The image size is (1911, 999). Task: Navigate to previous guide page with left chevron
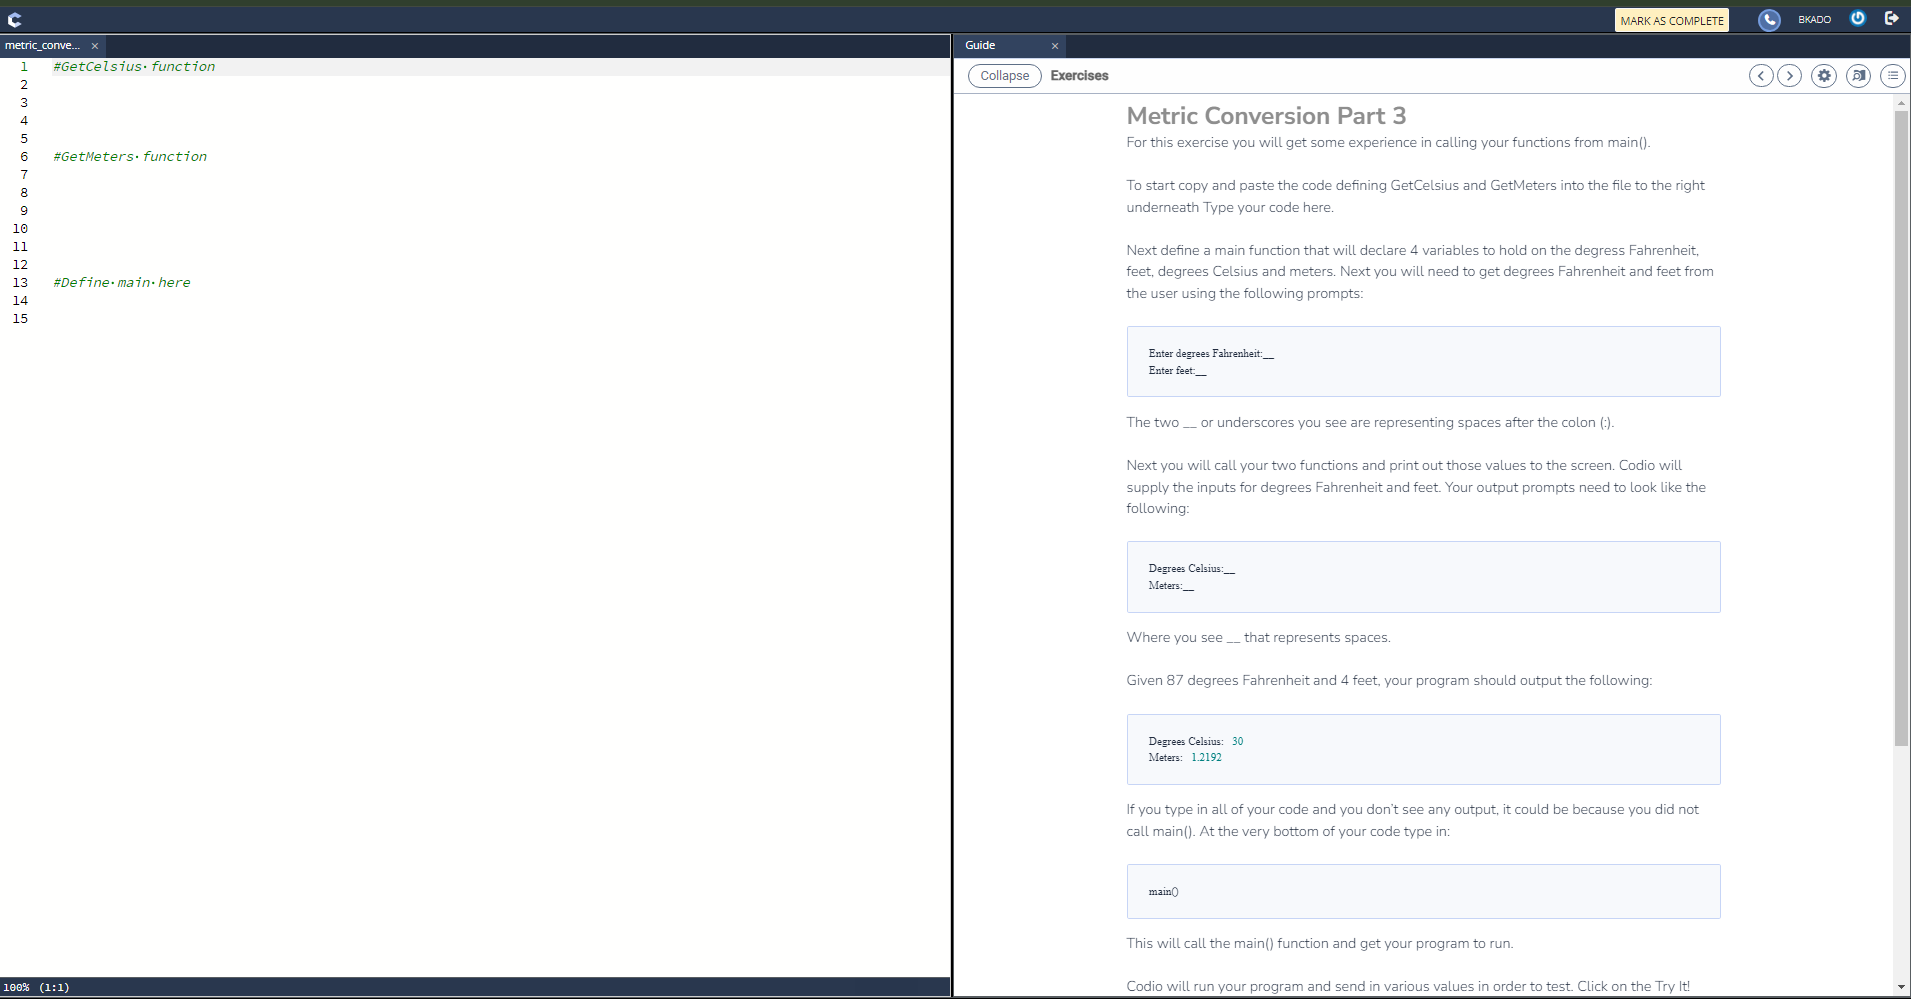point(1761,75)
